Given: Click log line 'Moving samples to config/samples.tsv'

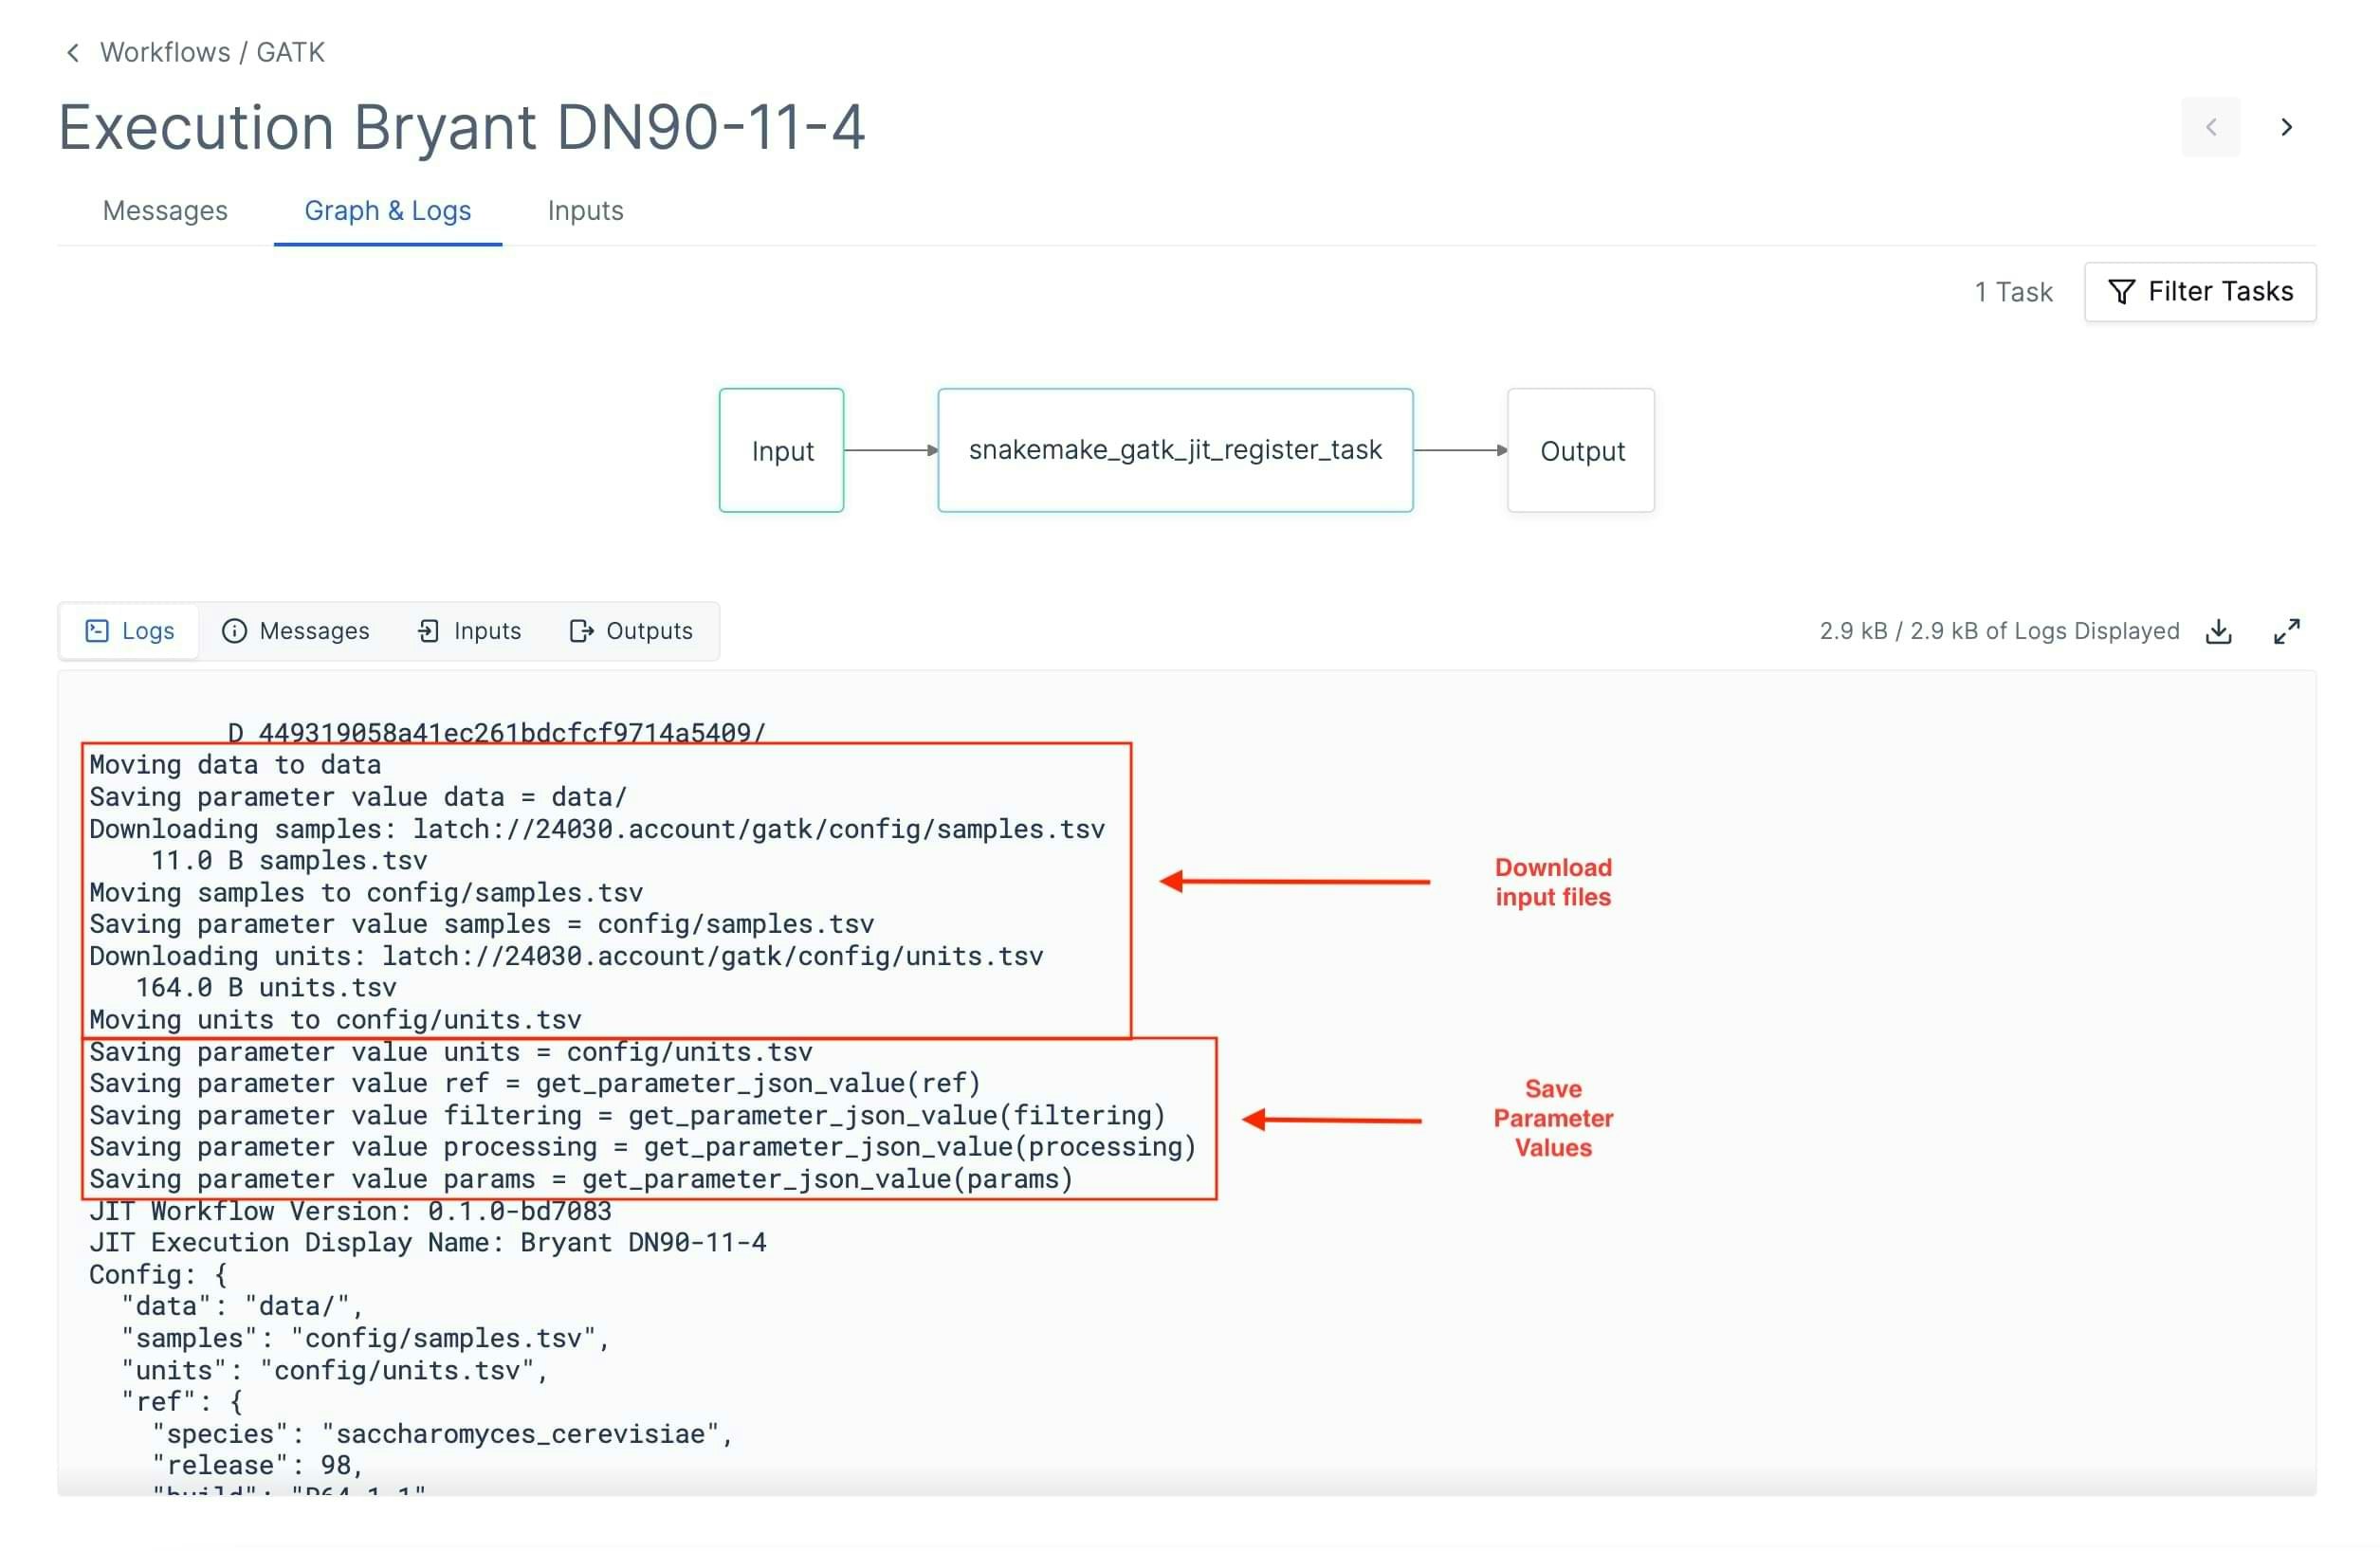Looking at the screenshot, I should pos(366,892).
